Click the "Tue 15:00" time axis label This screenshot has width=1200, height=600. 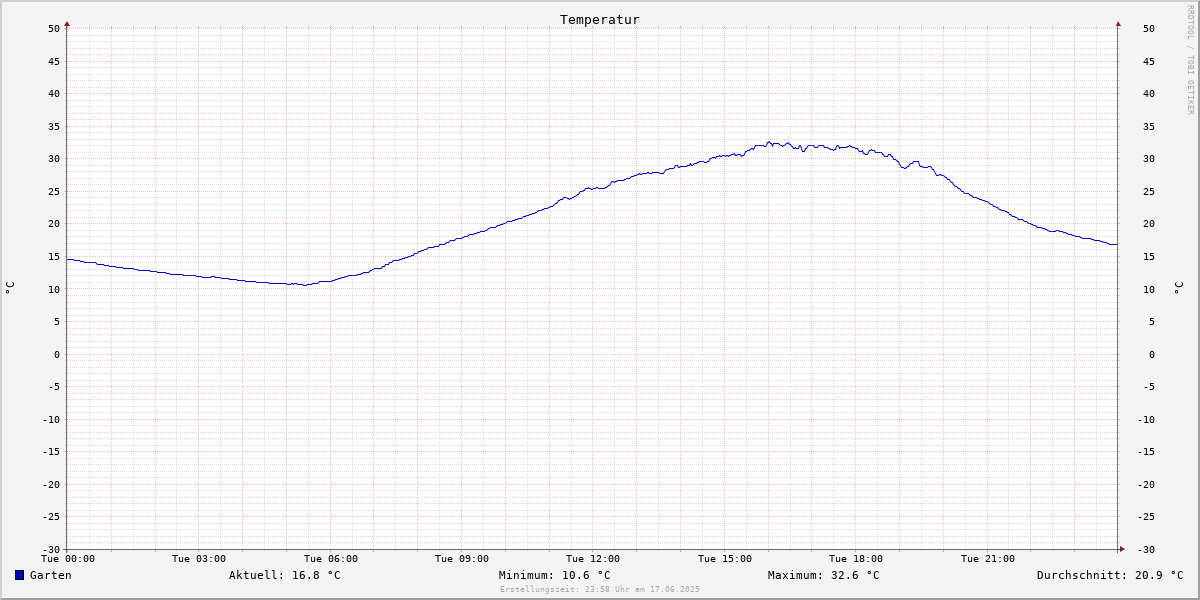(725, 559)
